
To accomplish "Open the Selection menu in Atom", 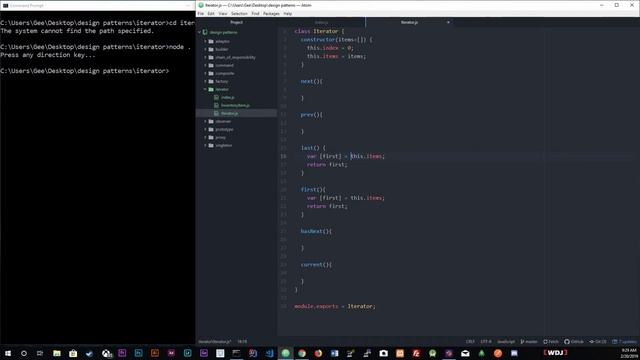I will click(x=239, y=13).
